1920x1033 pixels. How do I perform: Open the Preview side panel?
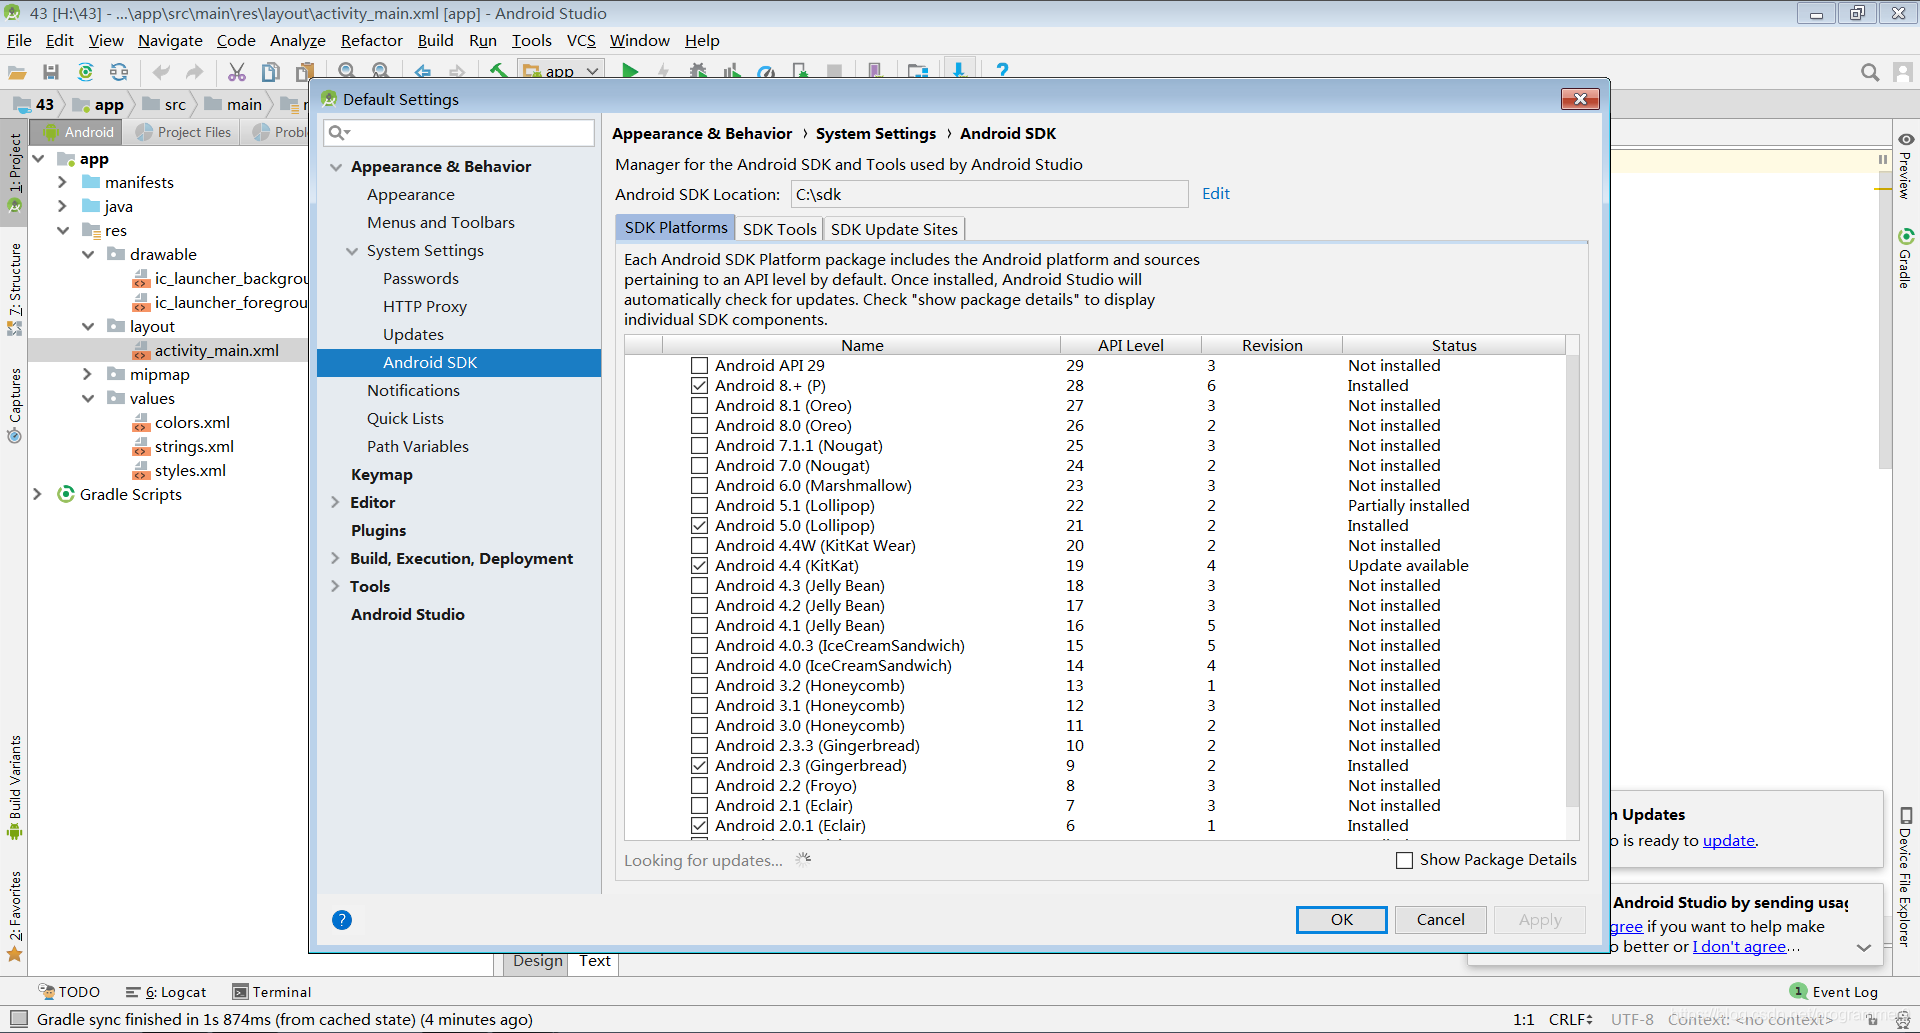click(x=1906, y=167)
